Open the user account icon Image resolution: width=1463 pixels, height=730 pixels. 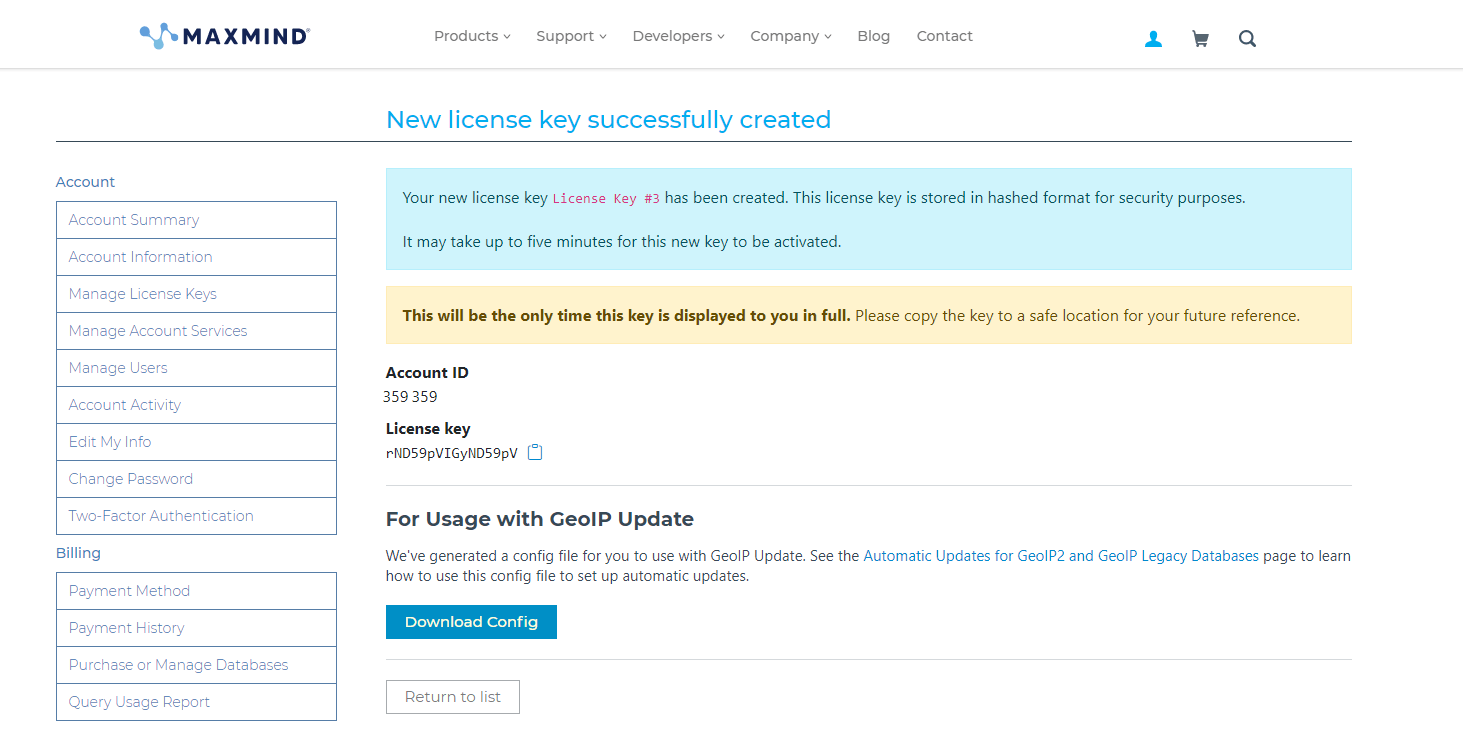tap(1153, 39)
